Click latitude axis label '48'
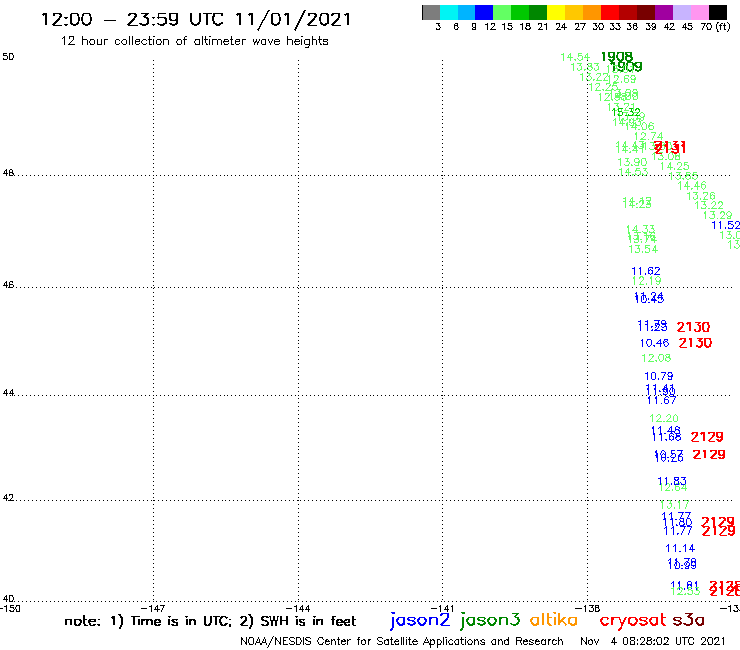This screenshot has height=650, width=740. tap(8, 173)
